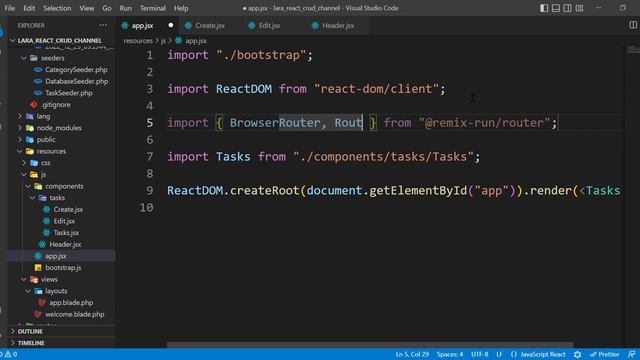Click Spaces: 4 indentation setting
The width and height of the screenshot is (640, 360).
point(450,354)
